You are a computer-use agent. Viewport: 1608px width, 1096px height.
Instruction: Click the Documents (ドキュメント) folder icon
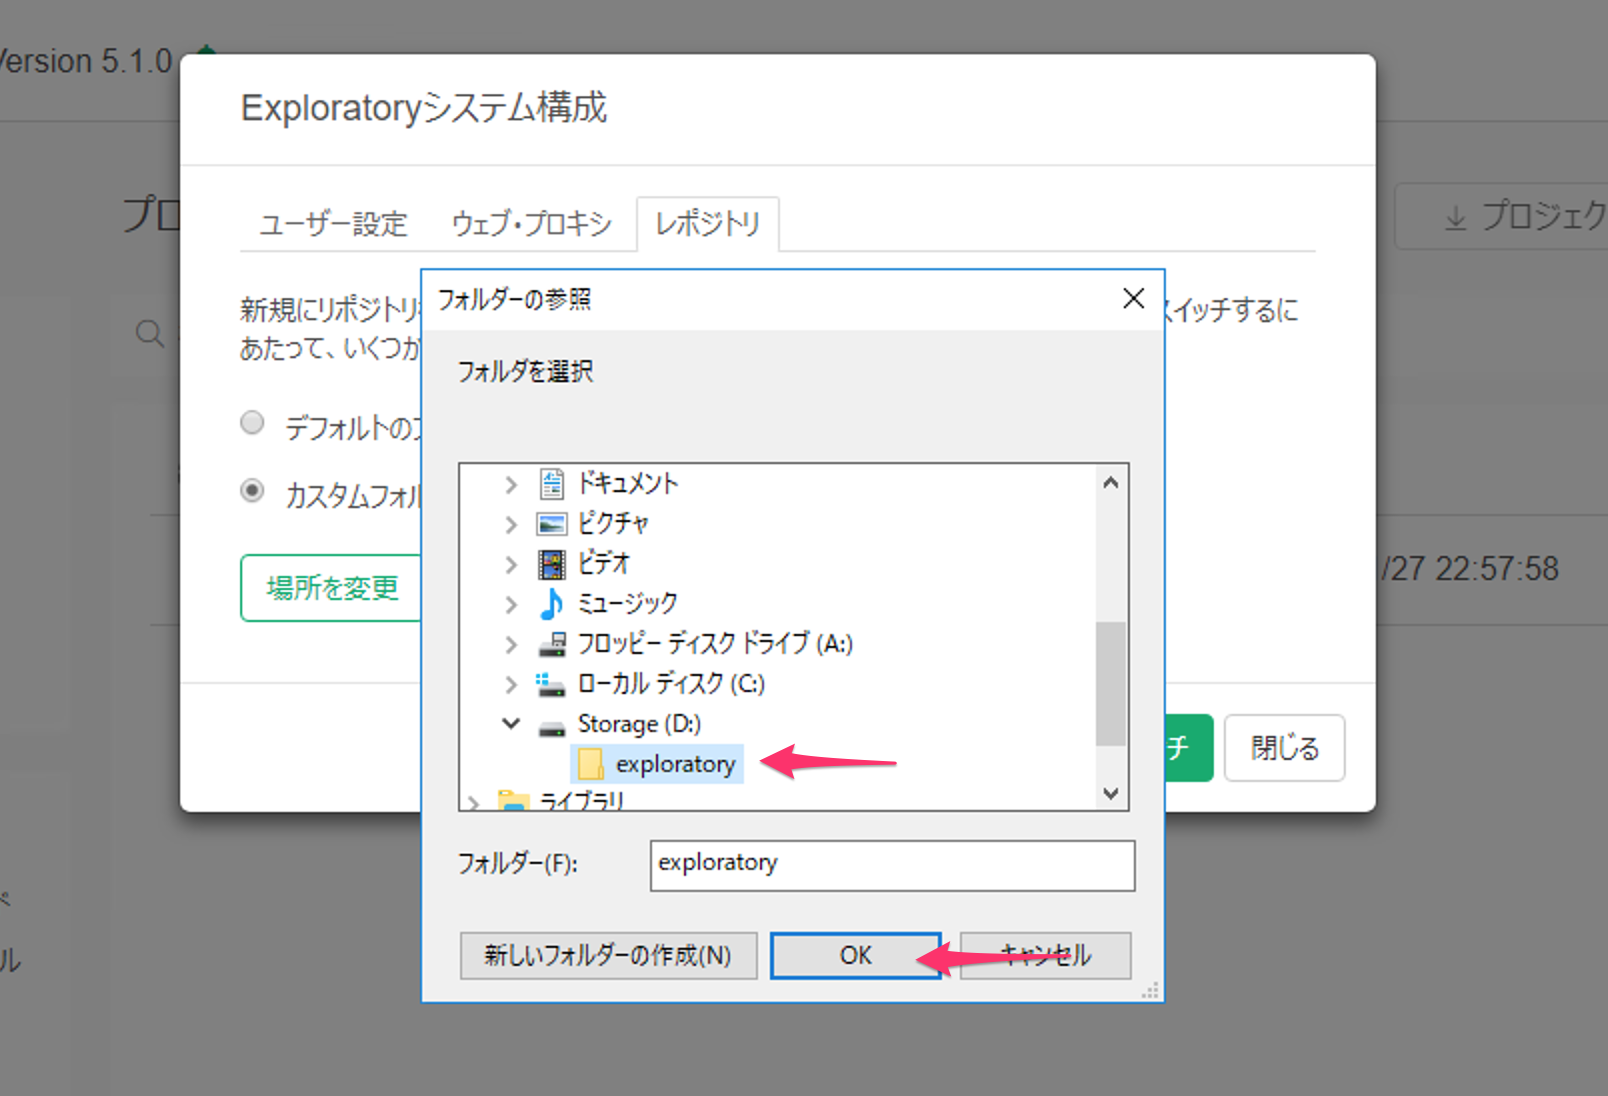(552, 484)
